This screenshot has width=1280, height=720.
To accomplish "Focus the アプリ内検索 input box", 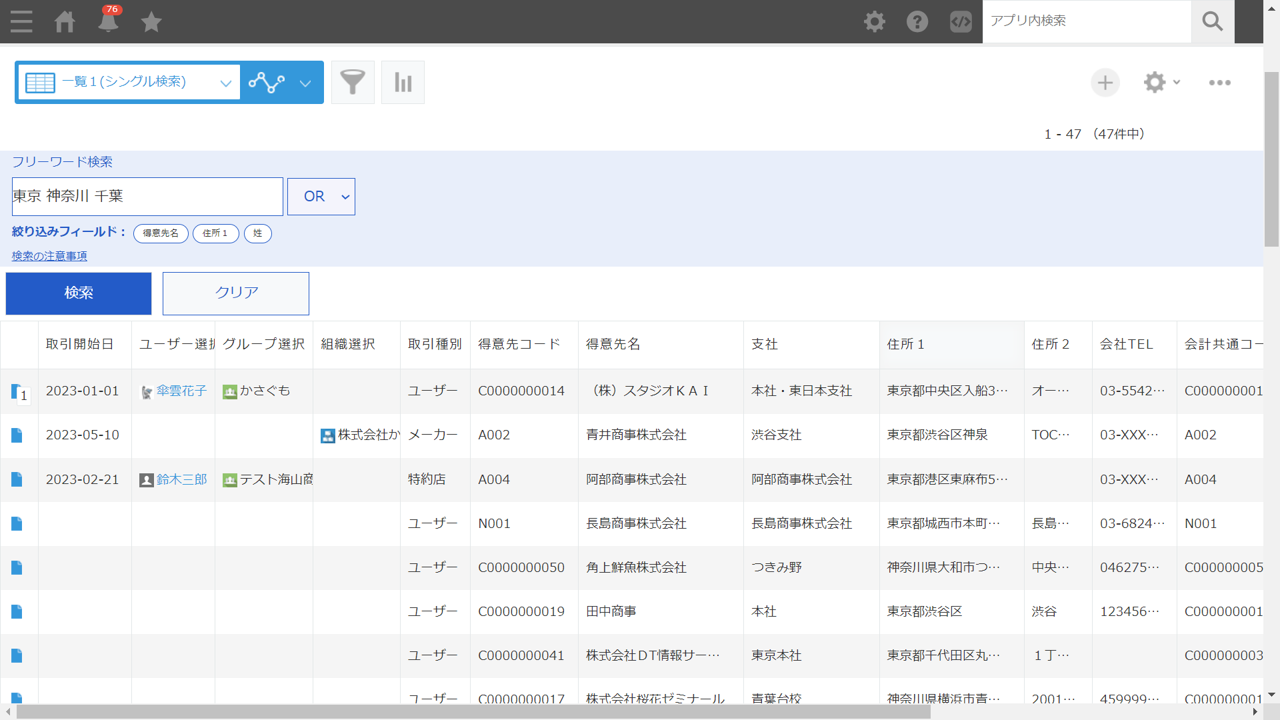I will tap(1086, 21).
